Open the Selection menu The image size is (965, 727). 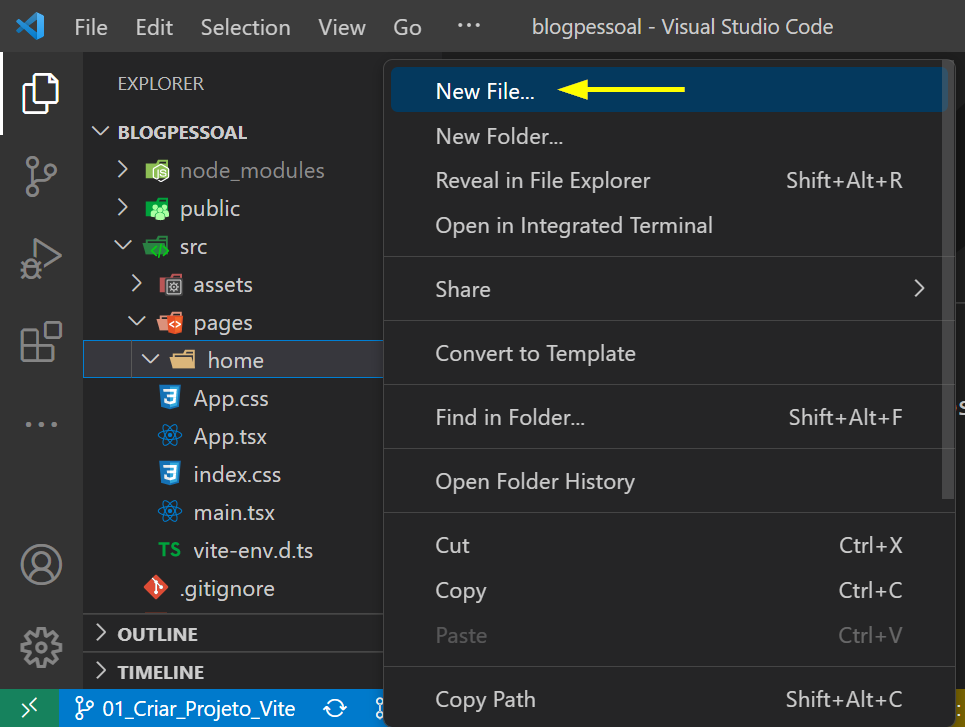245,27
